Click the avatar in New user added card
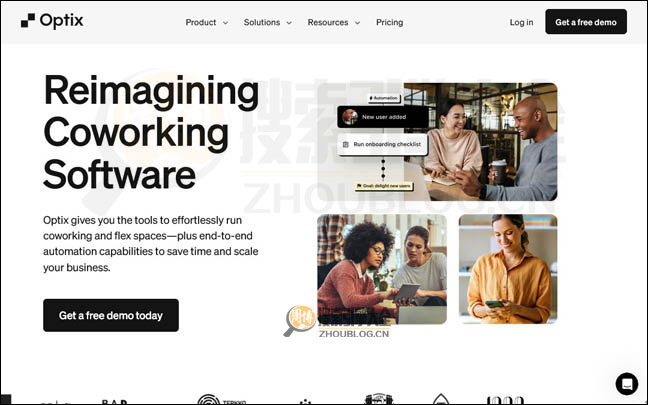The image size is (648, 405). pos(350,117)
